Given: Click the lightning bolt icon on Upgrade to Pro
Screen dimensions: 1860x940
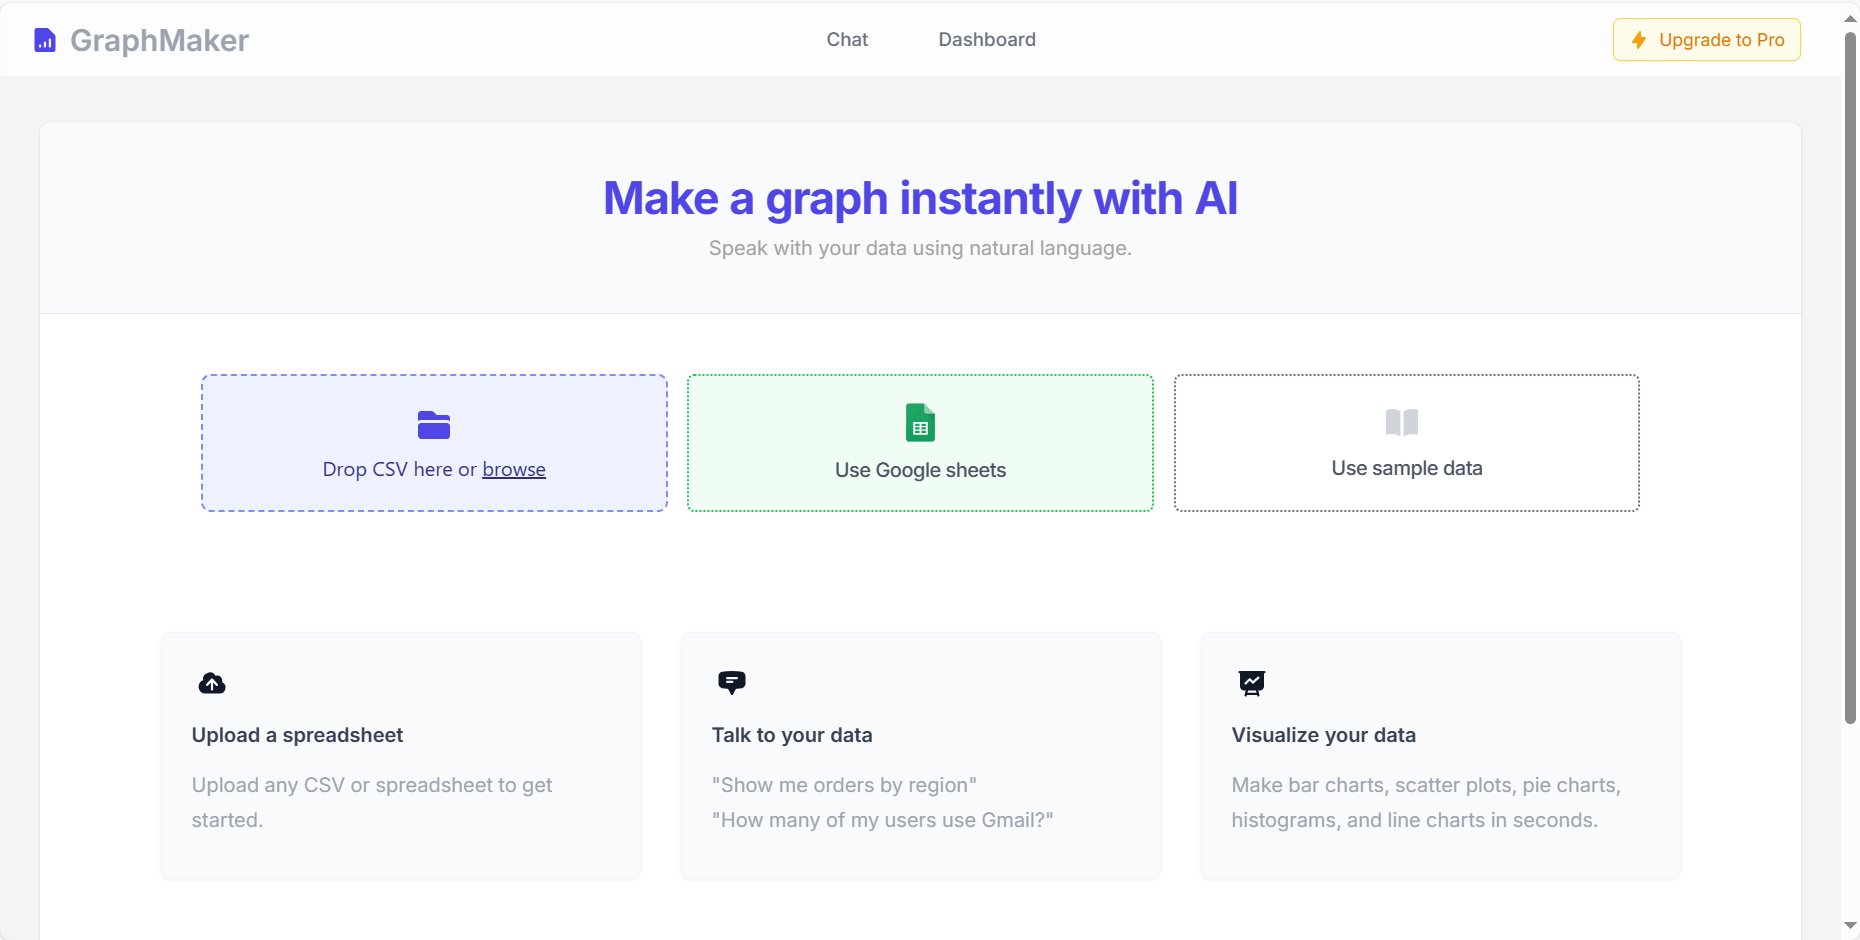Looking at the screenshot, I should tap(1639, 40).
